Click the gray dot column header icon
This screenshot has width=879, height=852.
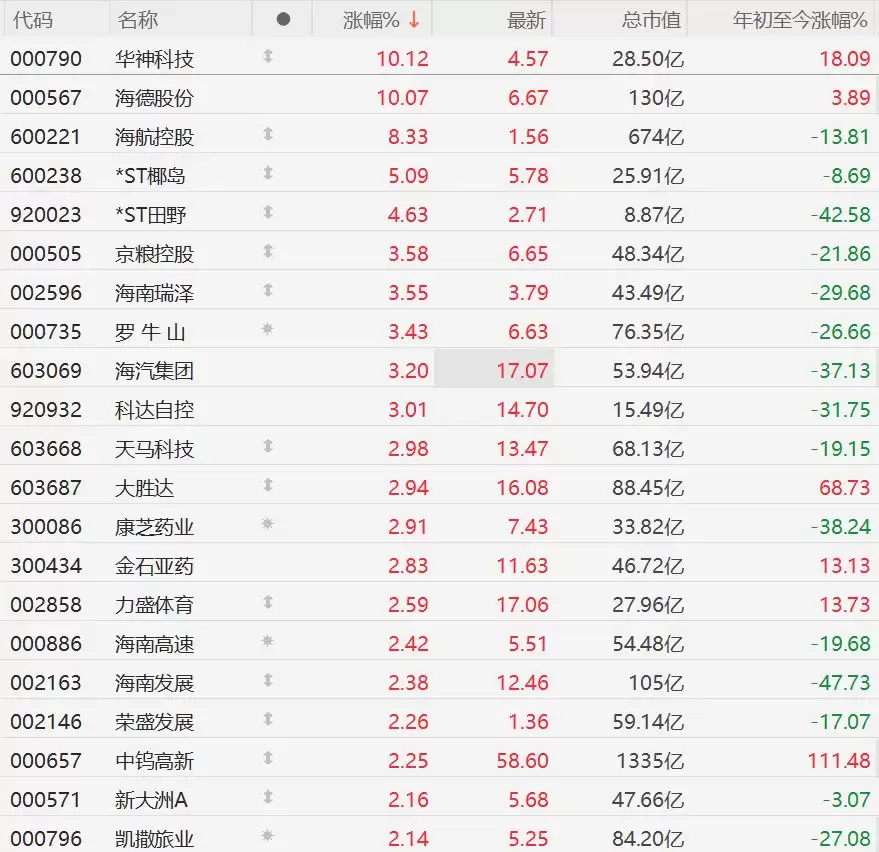283,19
